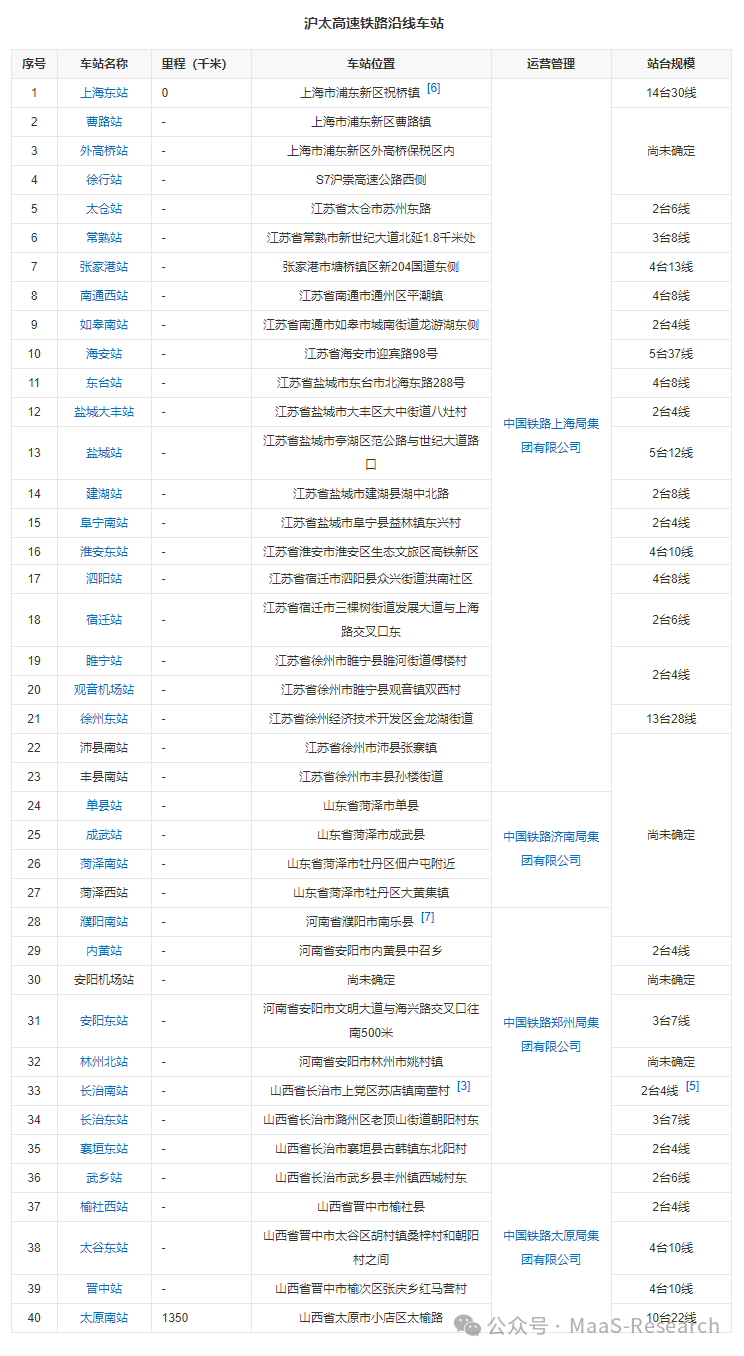Open the 上海东站 station link
This screenshot has width=744, height=1356.
pos(104,93)
